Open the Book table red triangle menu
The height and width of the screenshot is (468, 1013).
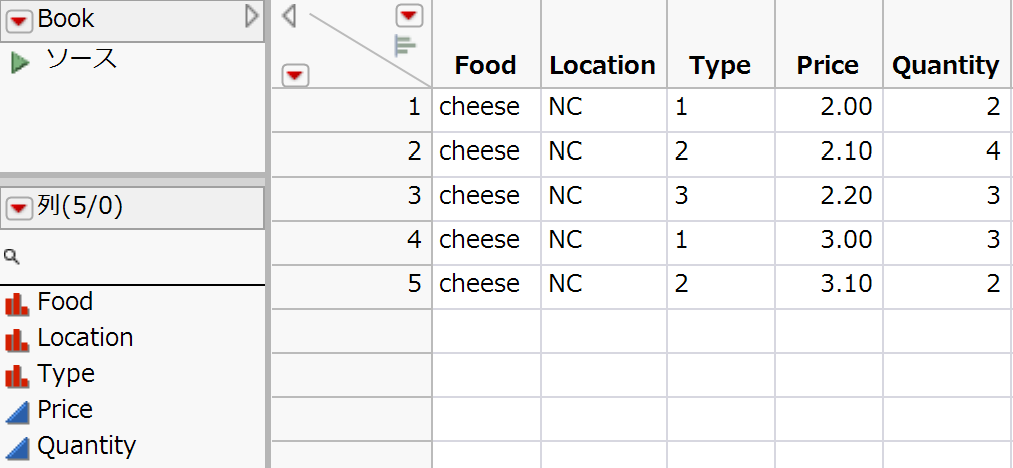(x=21, y=18)
